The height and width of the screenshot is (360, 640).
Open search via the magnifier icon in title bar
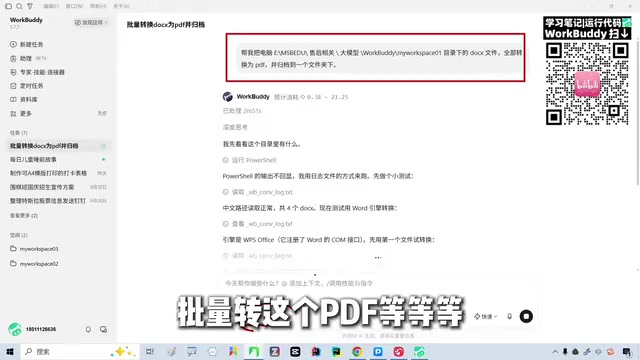pos(19,6)
